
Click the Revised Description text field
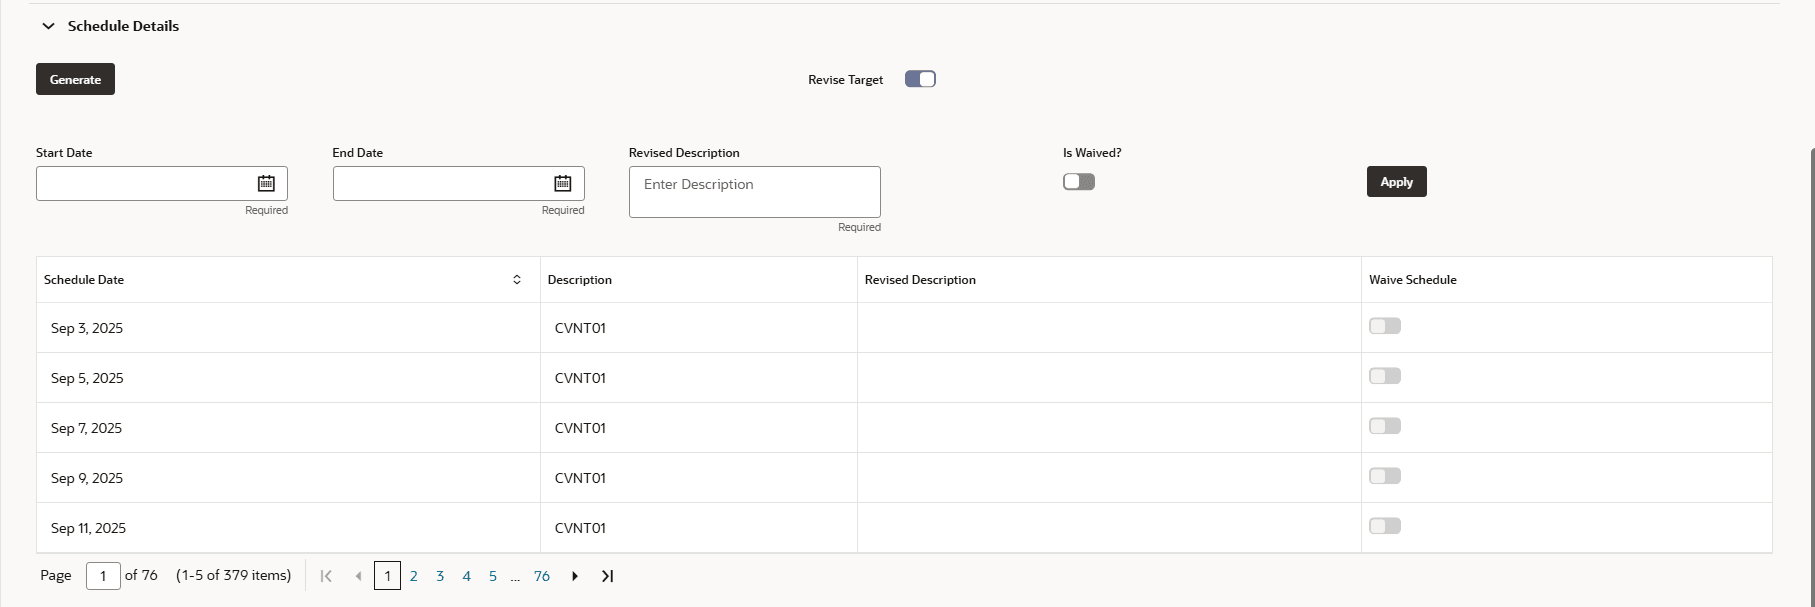[754, 191]
